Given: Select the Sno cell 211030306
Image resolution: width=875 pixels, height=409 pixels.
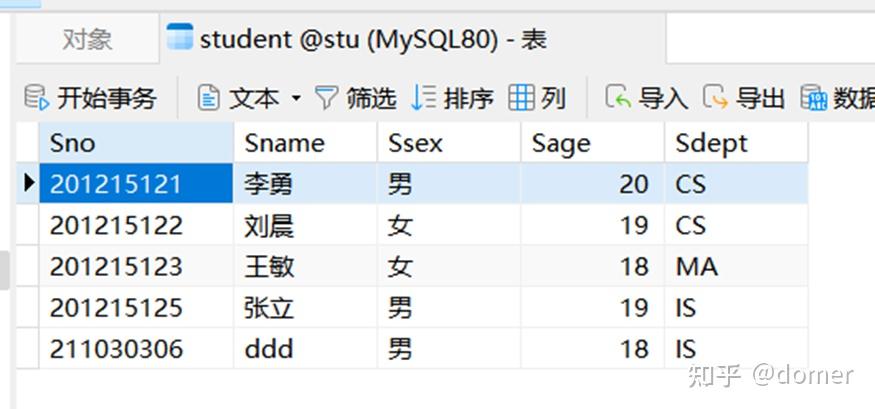Looking at the screenshot, I should (x=136, y=349).
